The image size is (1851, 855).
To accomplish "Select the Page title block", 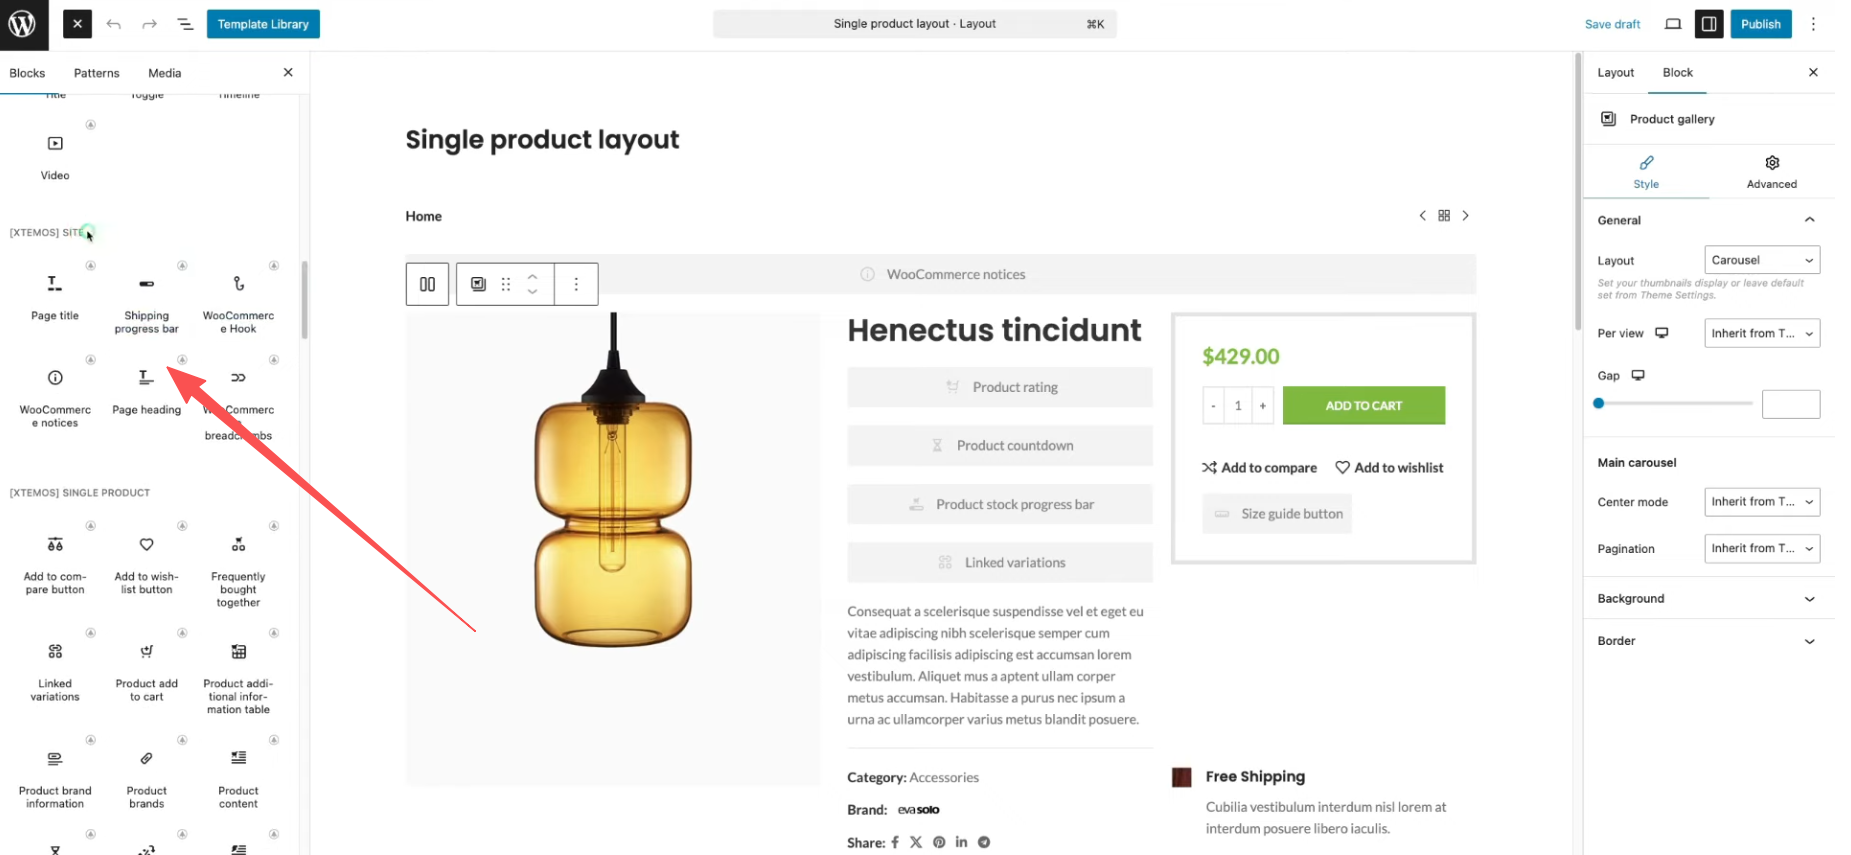I will point(55,296).
